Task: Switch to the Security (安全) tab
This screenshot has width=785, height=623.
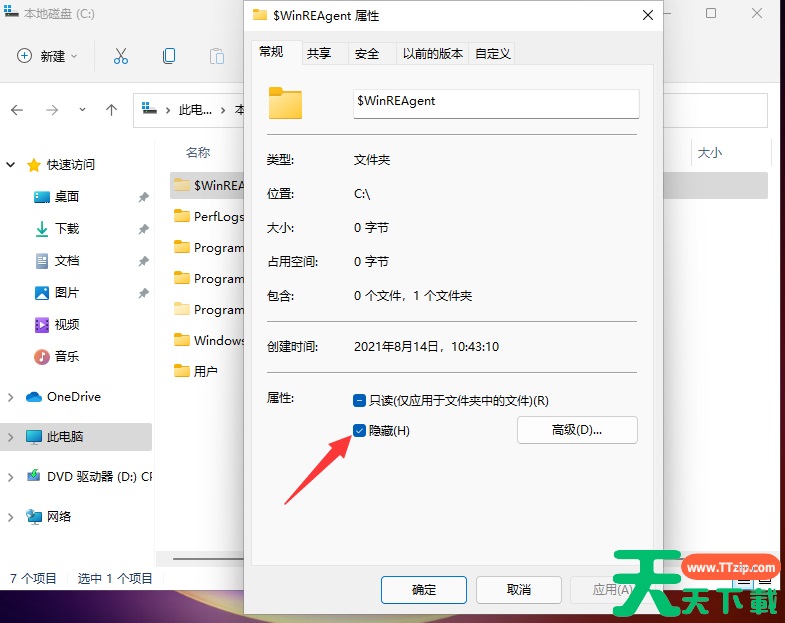Action: pyautogui.click(x=367, y=53)
